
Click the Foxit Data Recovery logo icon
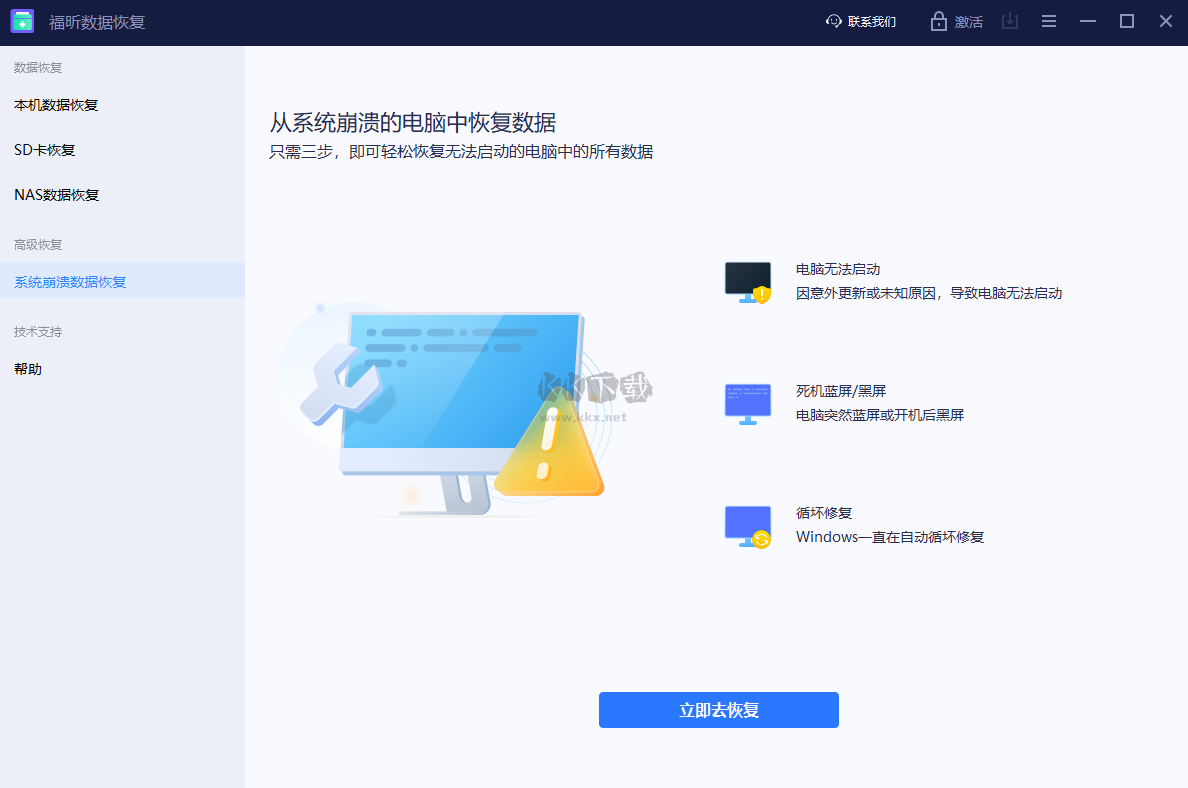coord(22,21)
